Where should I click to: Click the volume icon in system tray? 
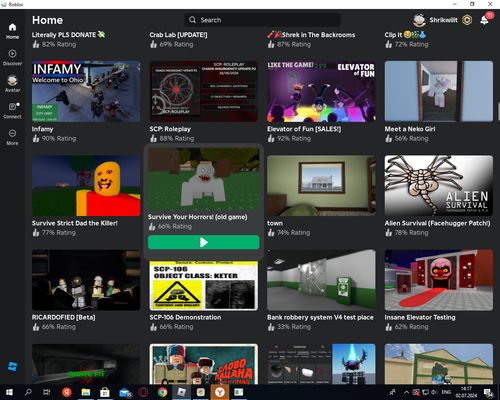(434, 392)
